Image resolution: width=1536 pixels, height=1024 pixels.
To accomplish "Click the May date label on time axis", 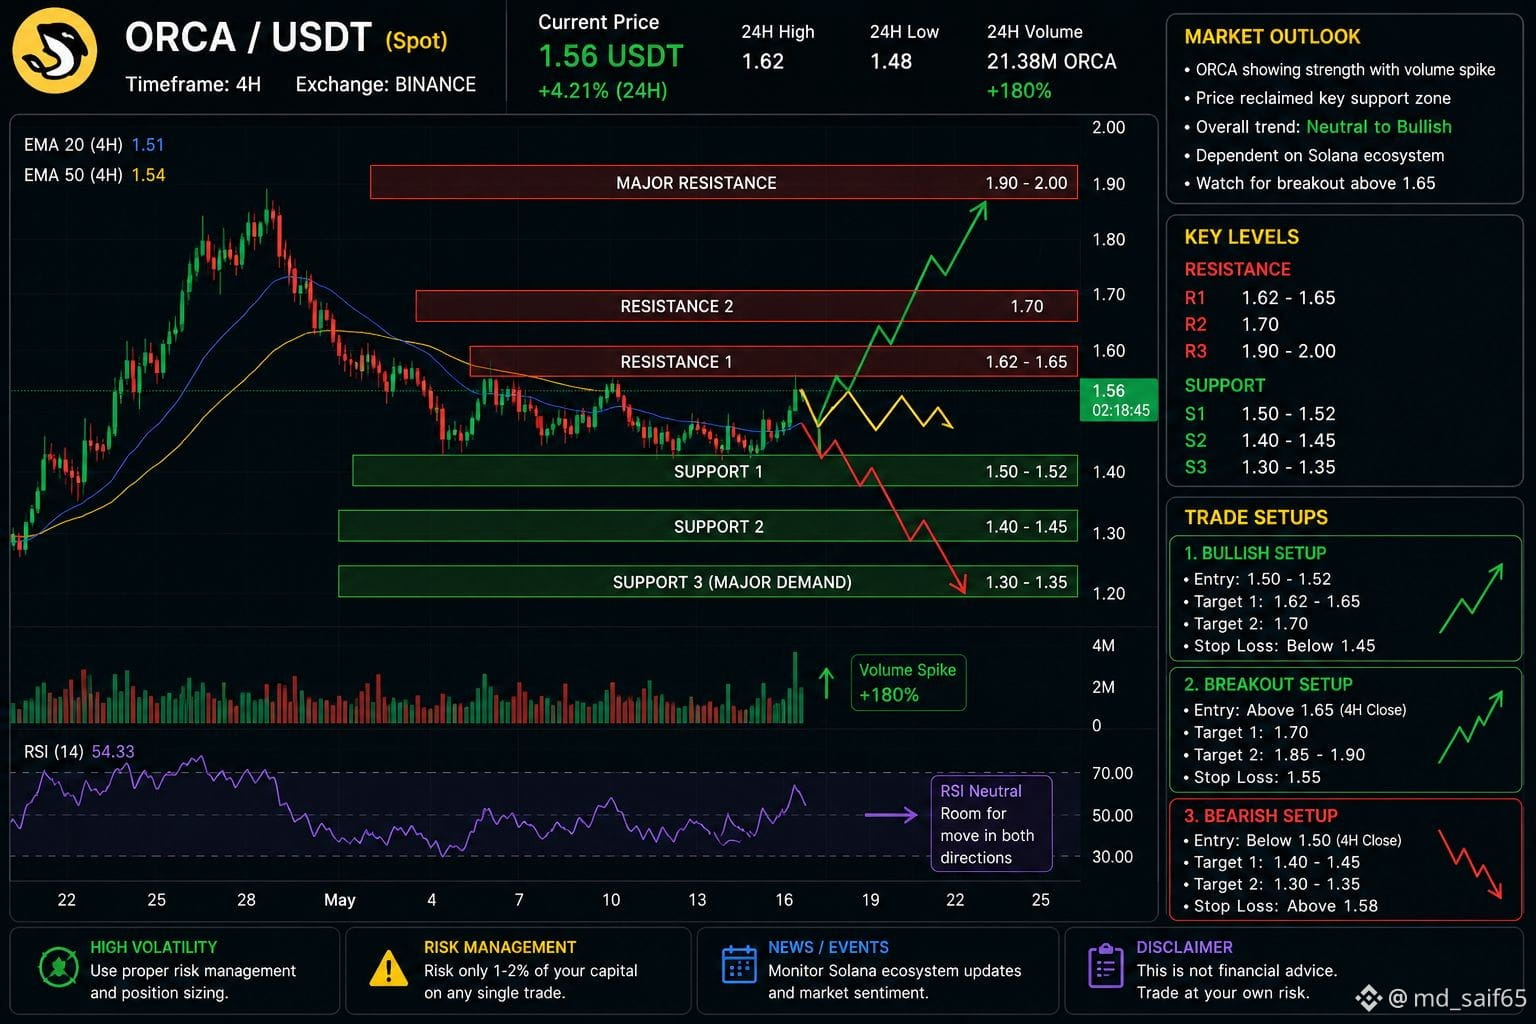I will pyautogui.click(x=339, y=899).
